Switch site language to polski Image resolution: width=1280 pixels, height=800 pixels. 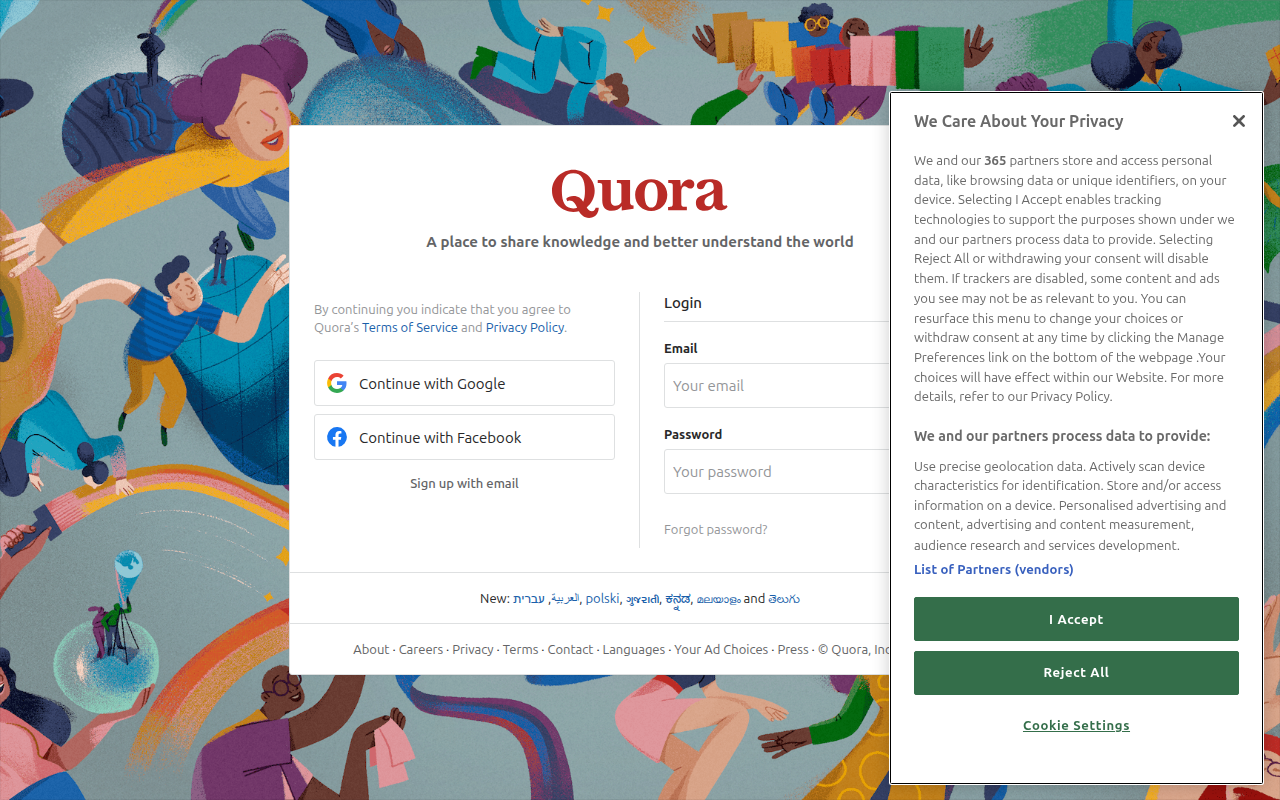click(x=602, y=598)
